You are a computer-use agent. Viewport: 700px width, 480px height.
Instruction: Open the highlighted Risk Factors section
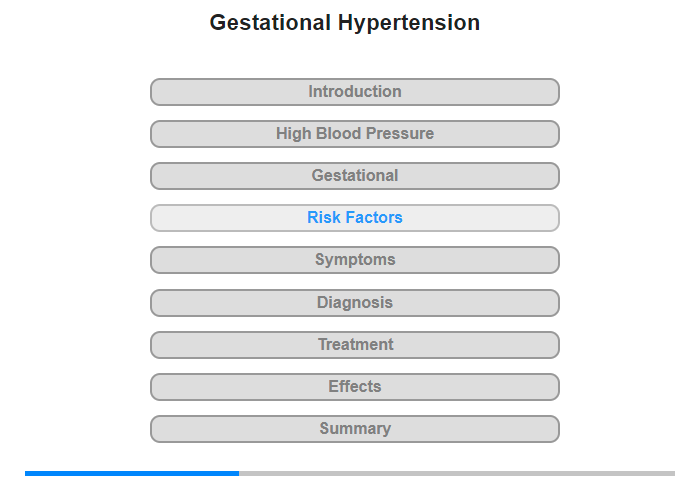[x=355, y=218]
